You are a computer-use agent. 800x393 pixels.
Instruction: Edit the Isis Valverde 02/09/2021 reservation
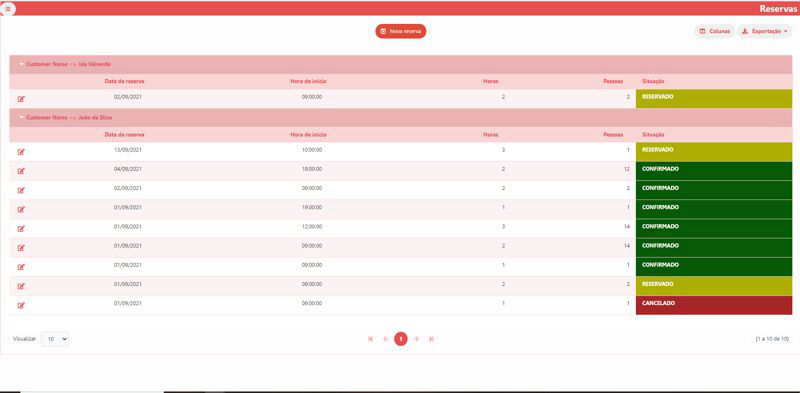[x=21, y=99]
